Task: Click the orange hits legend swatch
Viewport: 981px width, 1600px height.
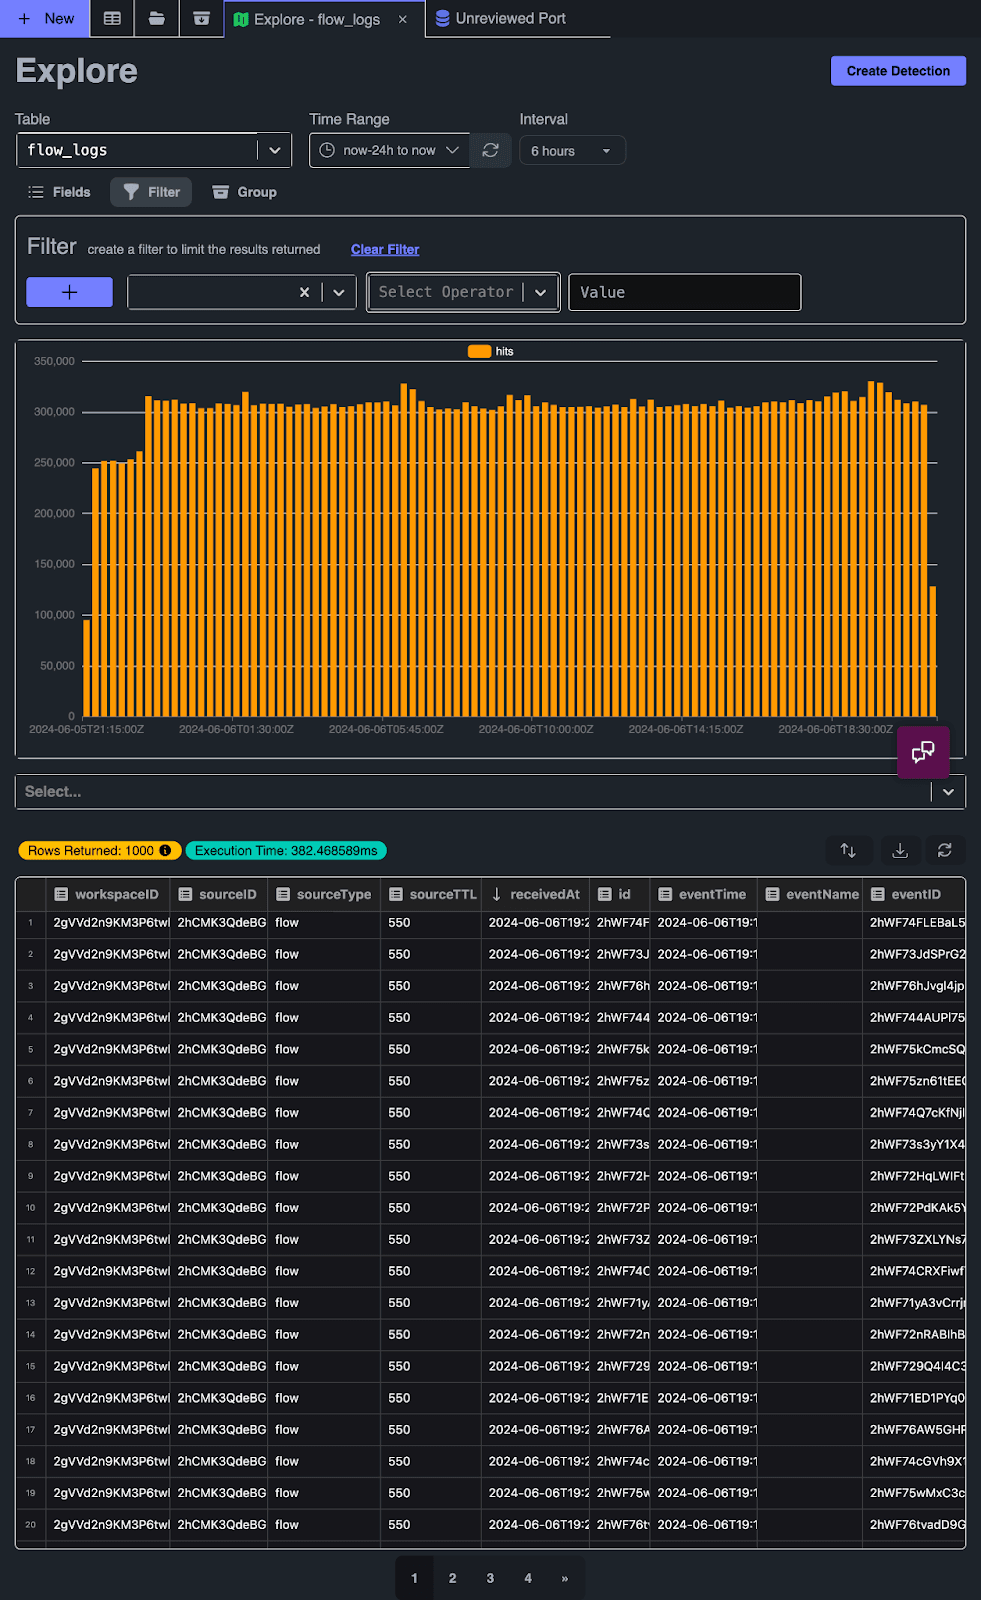Action: (x=479, y=351)
